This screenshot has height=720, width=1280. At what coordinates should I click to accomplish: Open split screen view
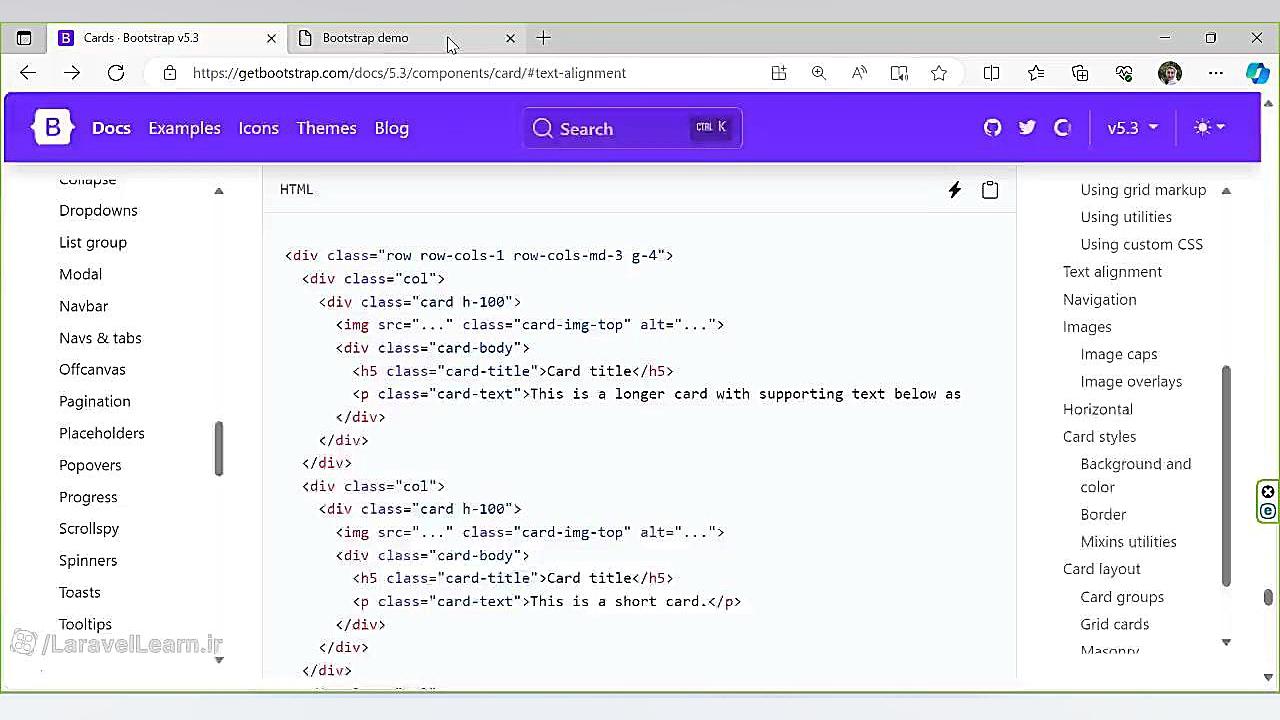pos(991,73)
